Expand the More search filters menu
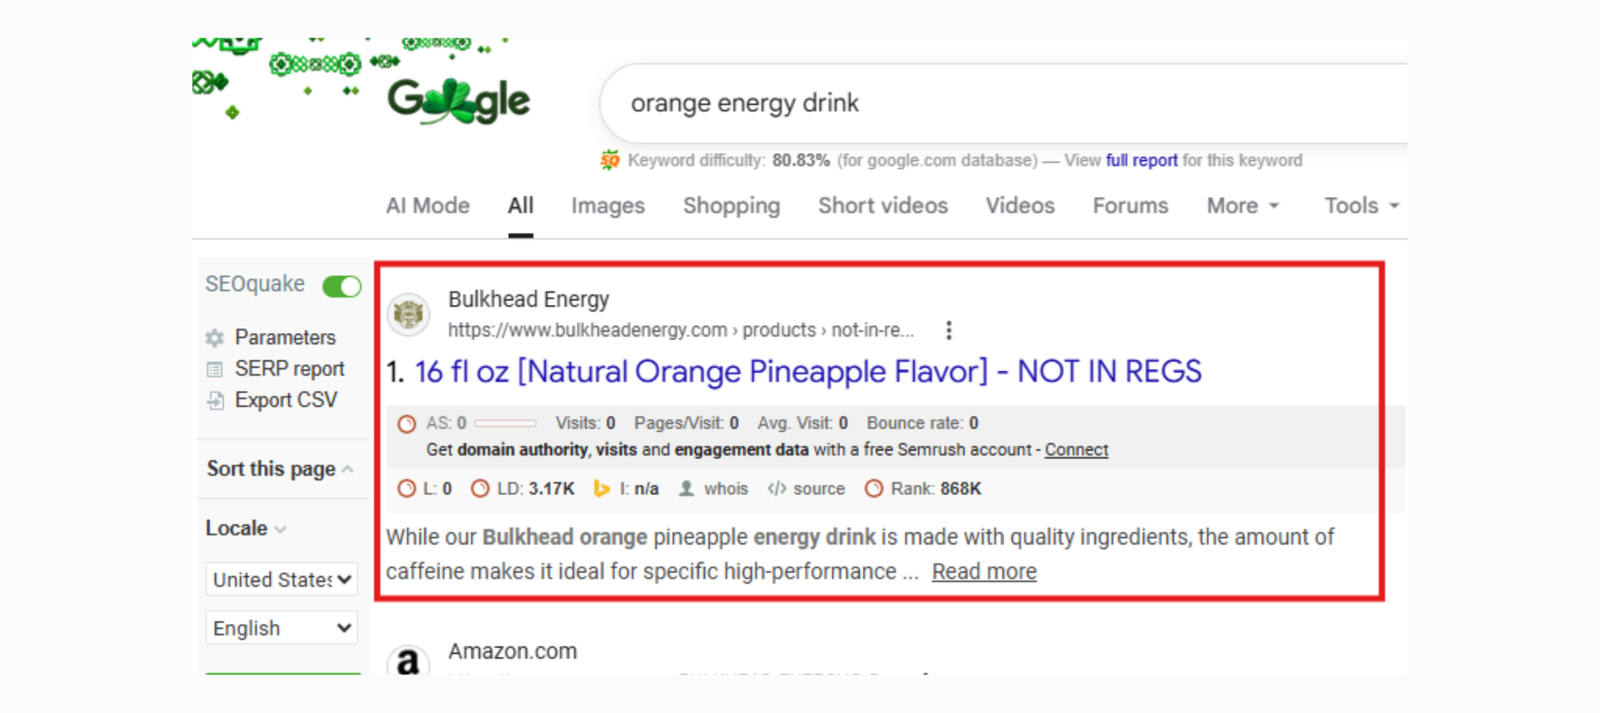1600x713 pixels. (x=1242, y=206)
